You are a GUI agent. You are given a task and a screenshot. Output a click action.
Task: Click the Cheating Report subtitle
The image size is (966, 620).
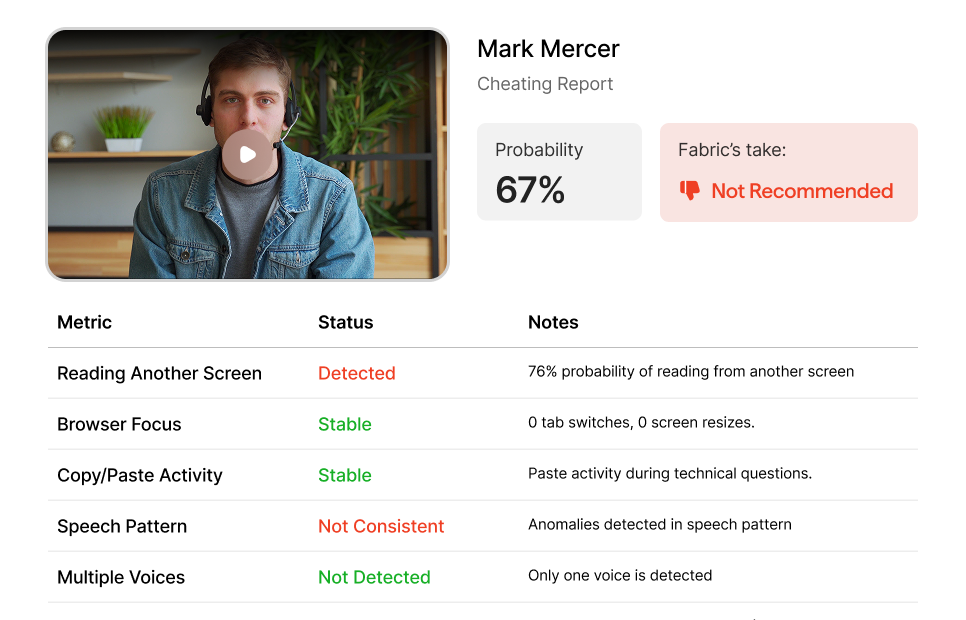(545, 84)
